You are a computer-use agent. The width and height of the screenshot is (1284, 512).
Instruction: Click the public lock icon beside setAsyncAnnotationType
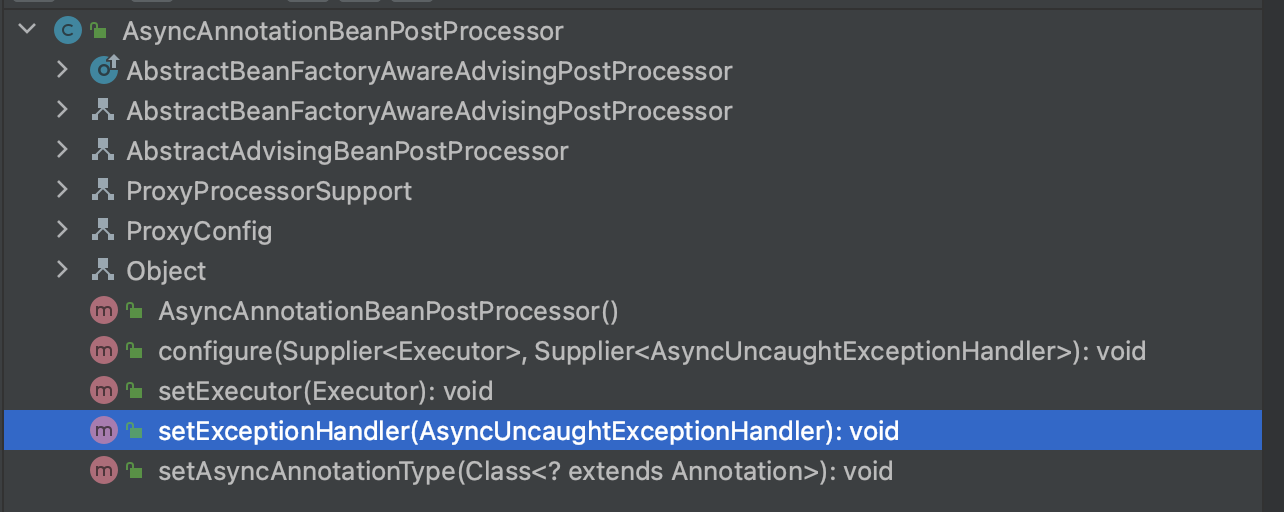click(134, 471)
